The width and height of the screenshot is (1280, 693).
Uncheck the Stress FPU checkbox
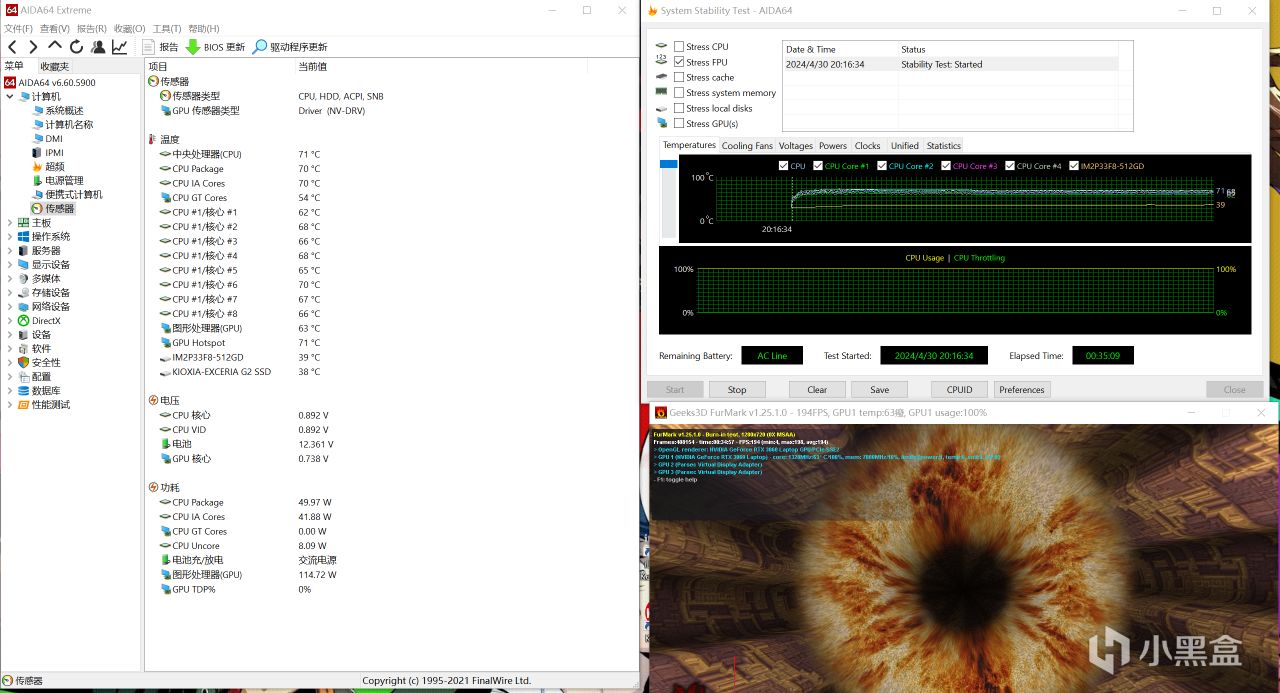(x=679, y=62)
